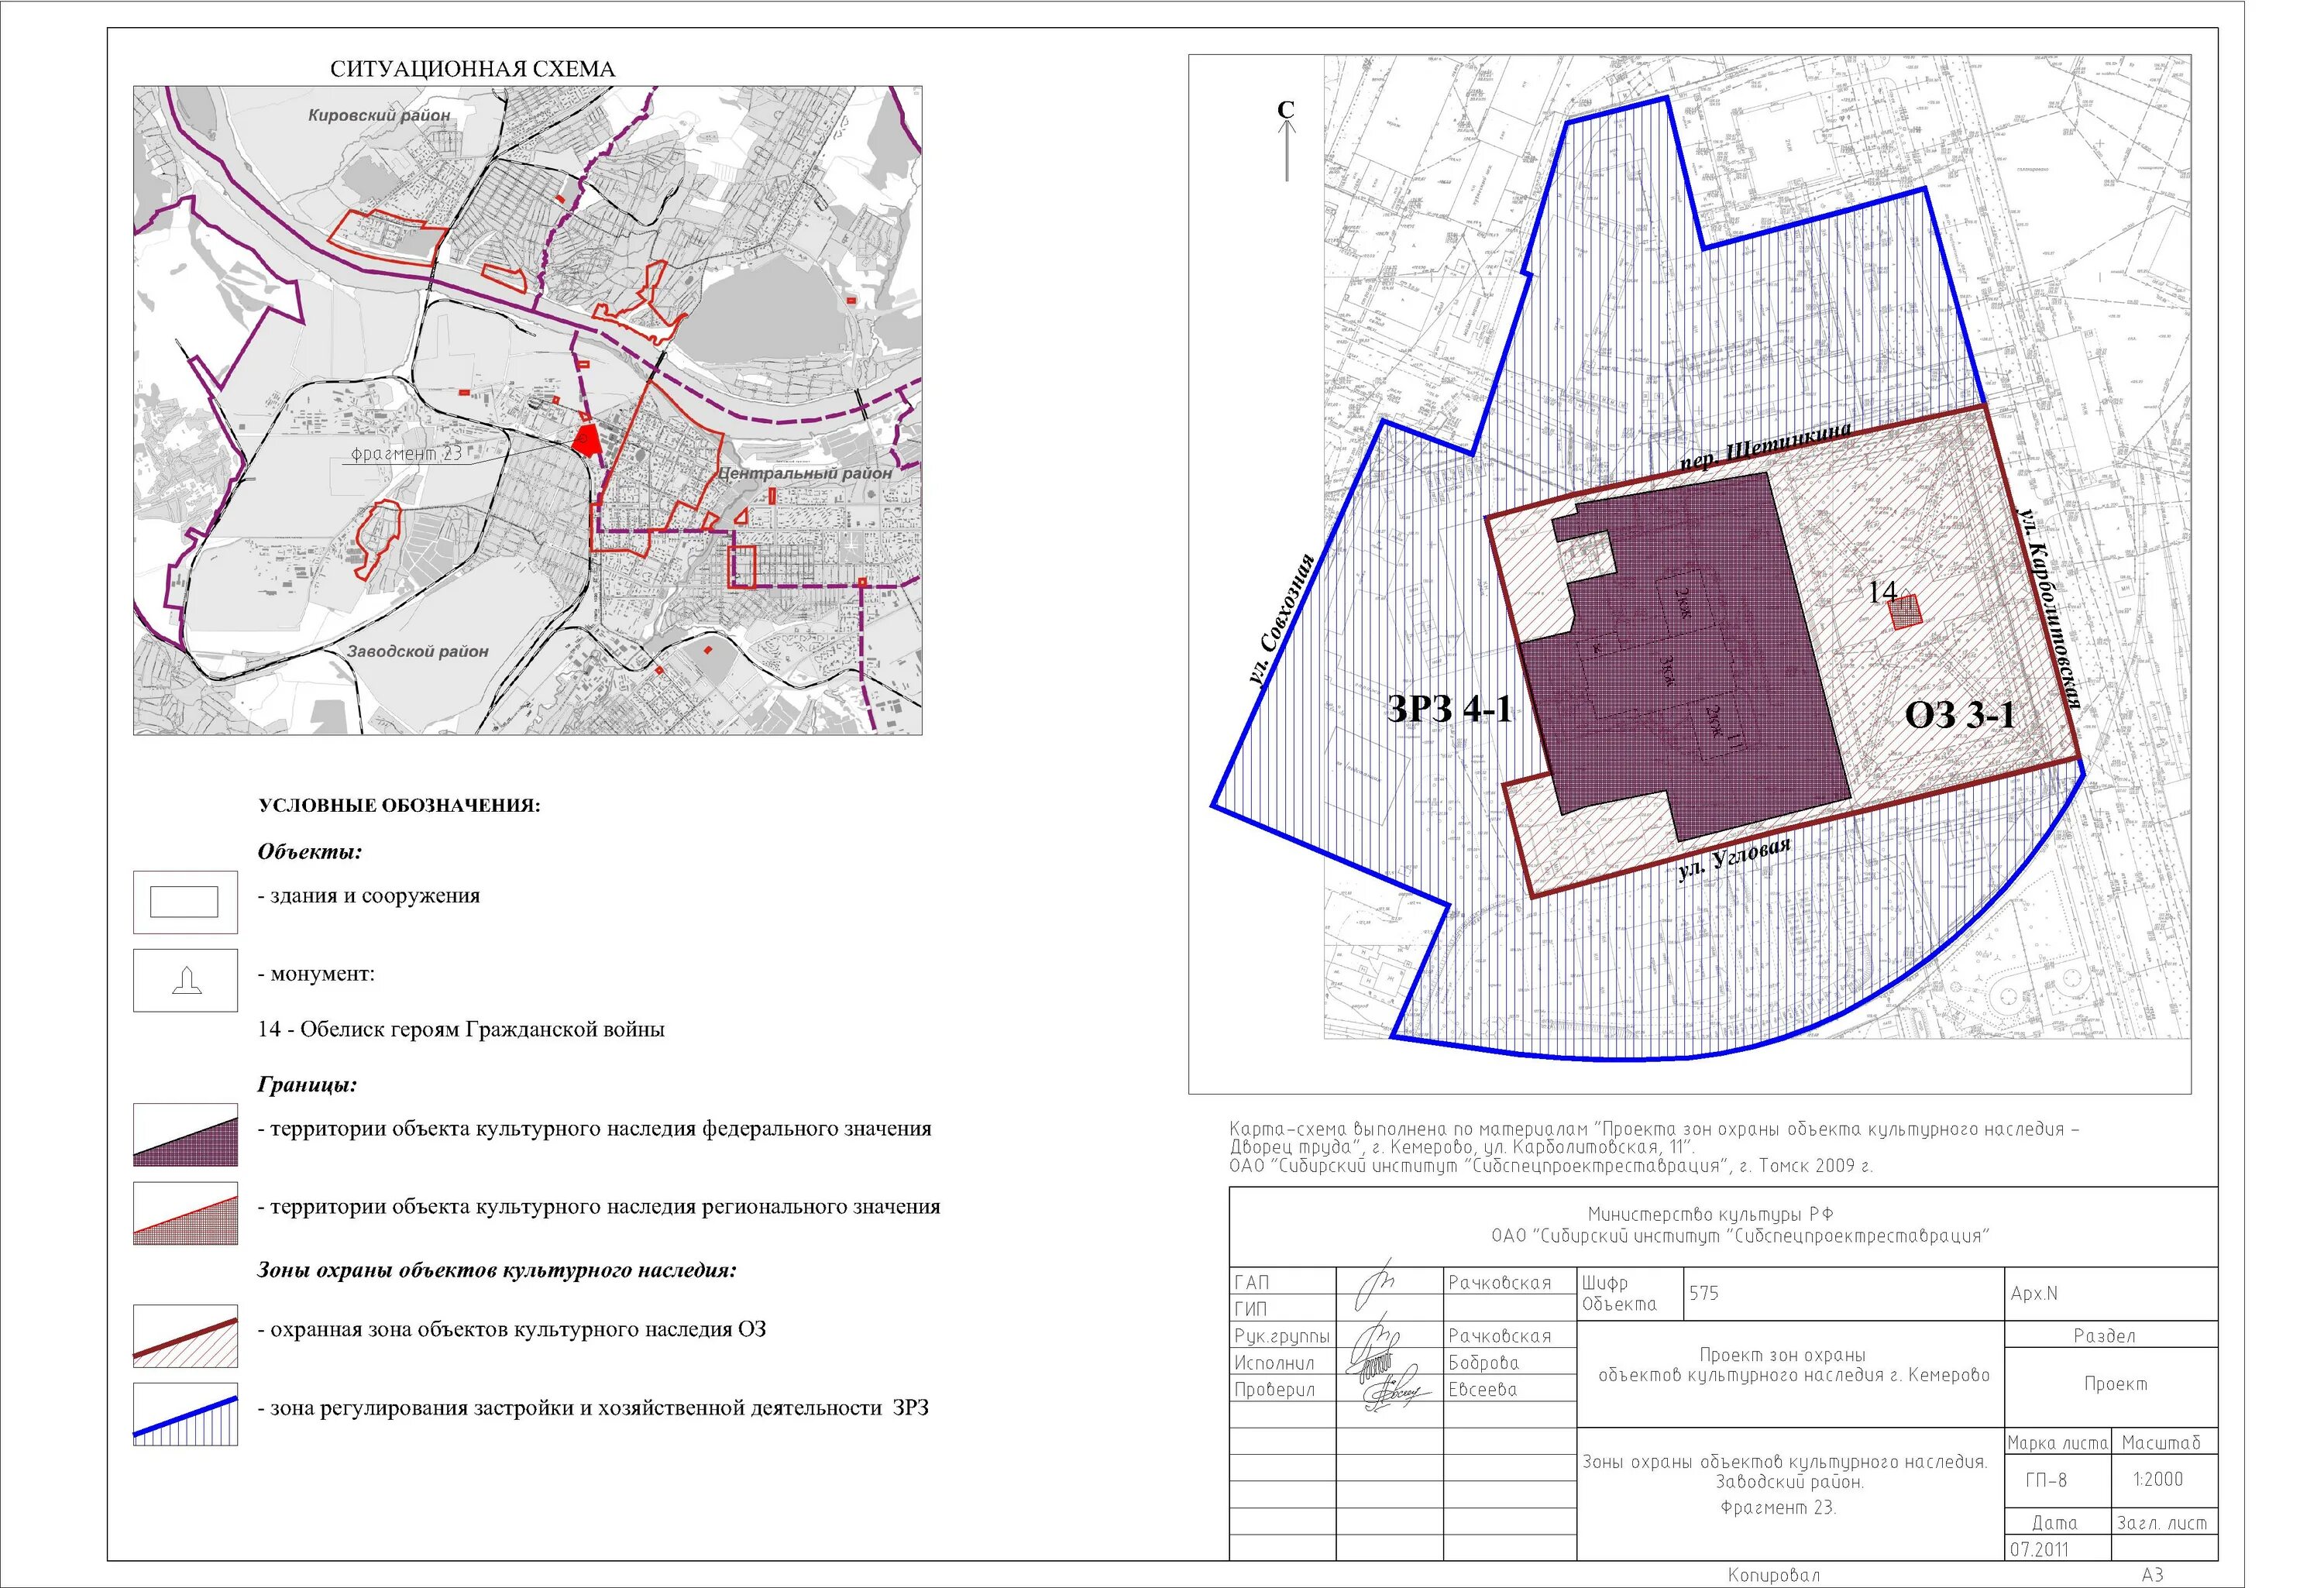
Task: Click the ГАП row label
Action: point(1251,1283)
